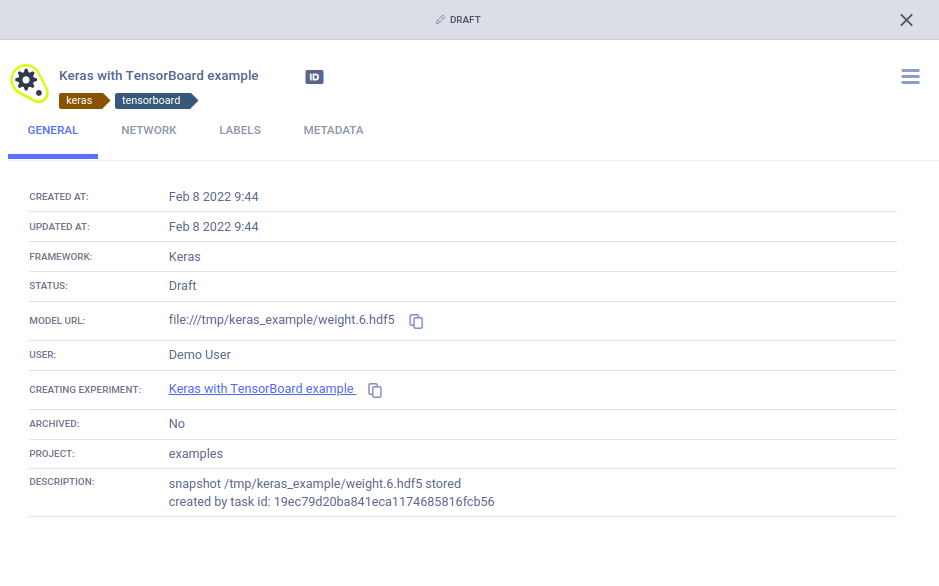Click the Draft status value
The width and height of the screenshot is (939, 586).
pyautogui.click(x=183, y=285)
